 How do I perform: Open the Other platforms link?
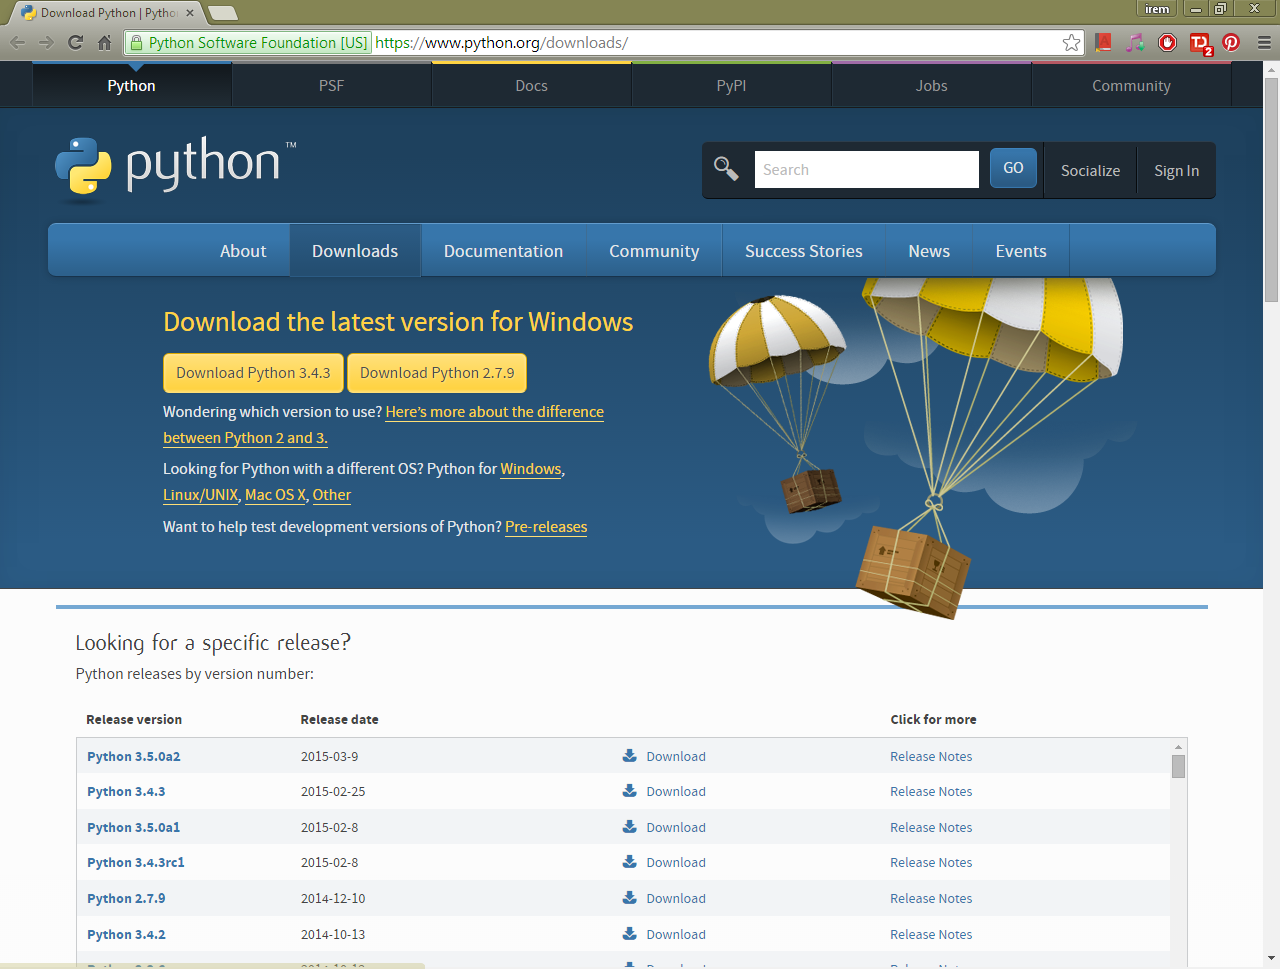tap(332, 495)
